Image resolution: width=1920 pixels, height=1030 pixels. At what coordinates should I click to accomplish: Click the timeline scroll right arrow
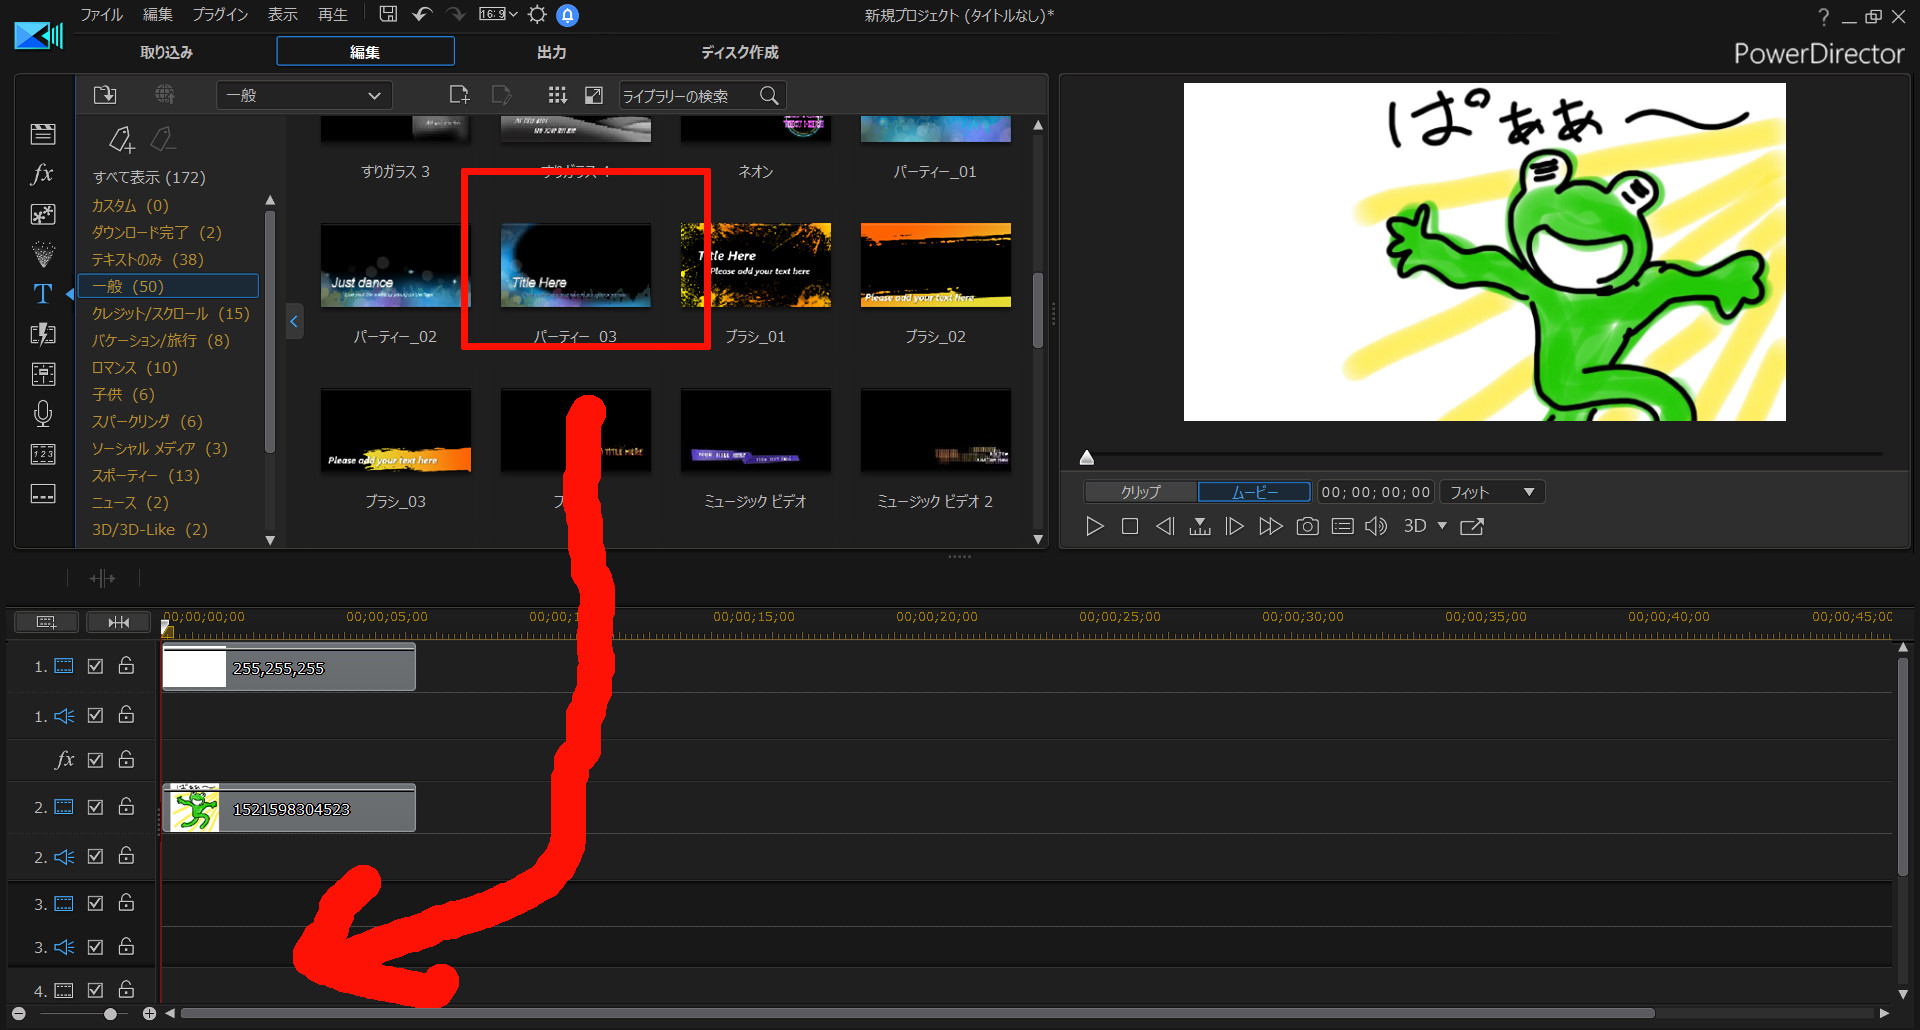coord(1884,1013)
